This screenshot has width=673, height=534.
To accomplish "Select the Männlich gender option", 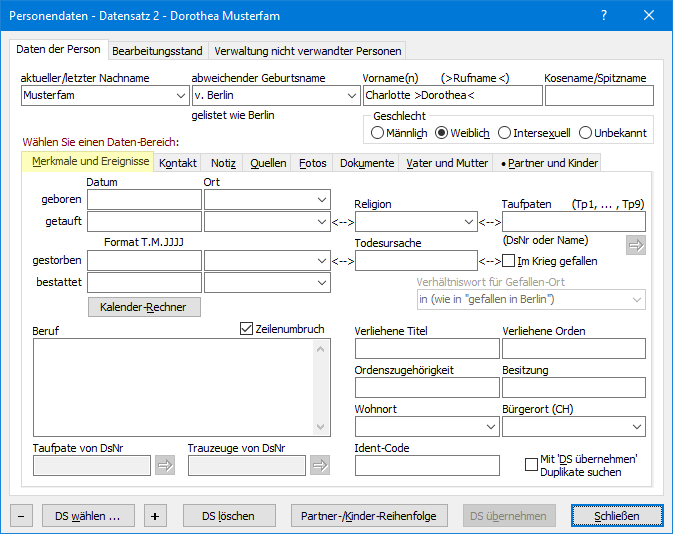I will point(378,133).
